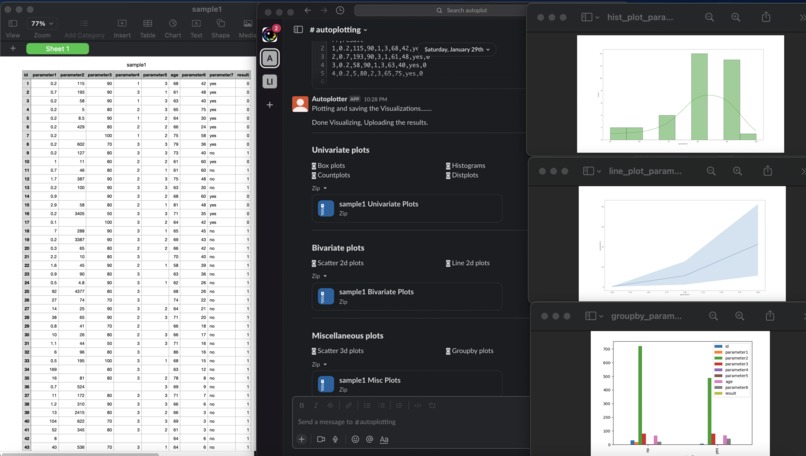The height and width of the screenshot is (456, 806).
Task: Toggle the Scatter 3d plots checkbox
Action: click(x=314, y=351)
